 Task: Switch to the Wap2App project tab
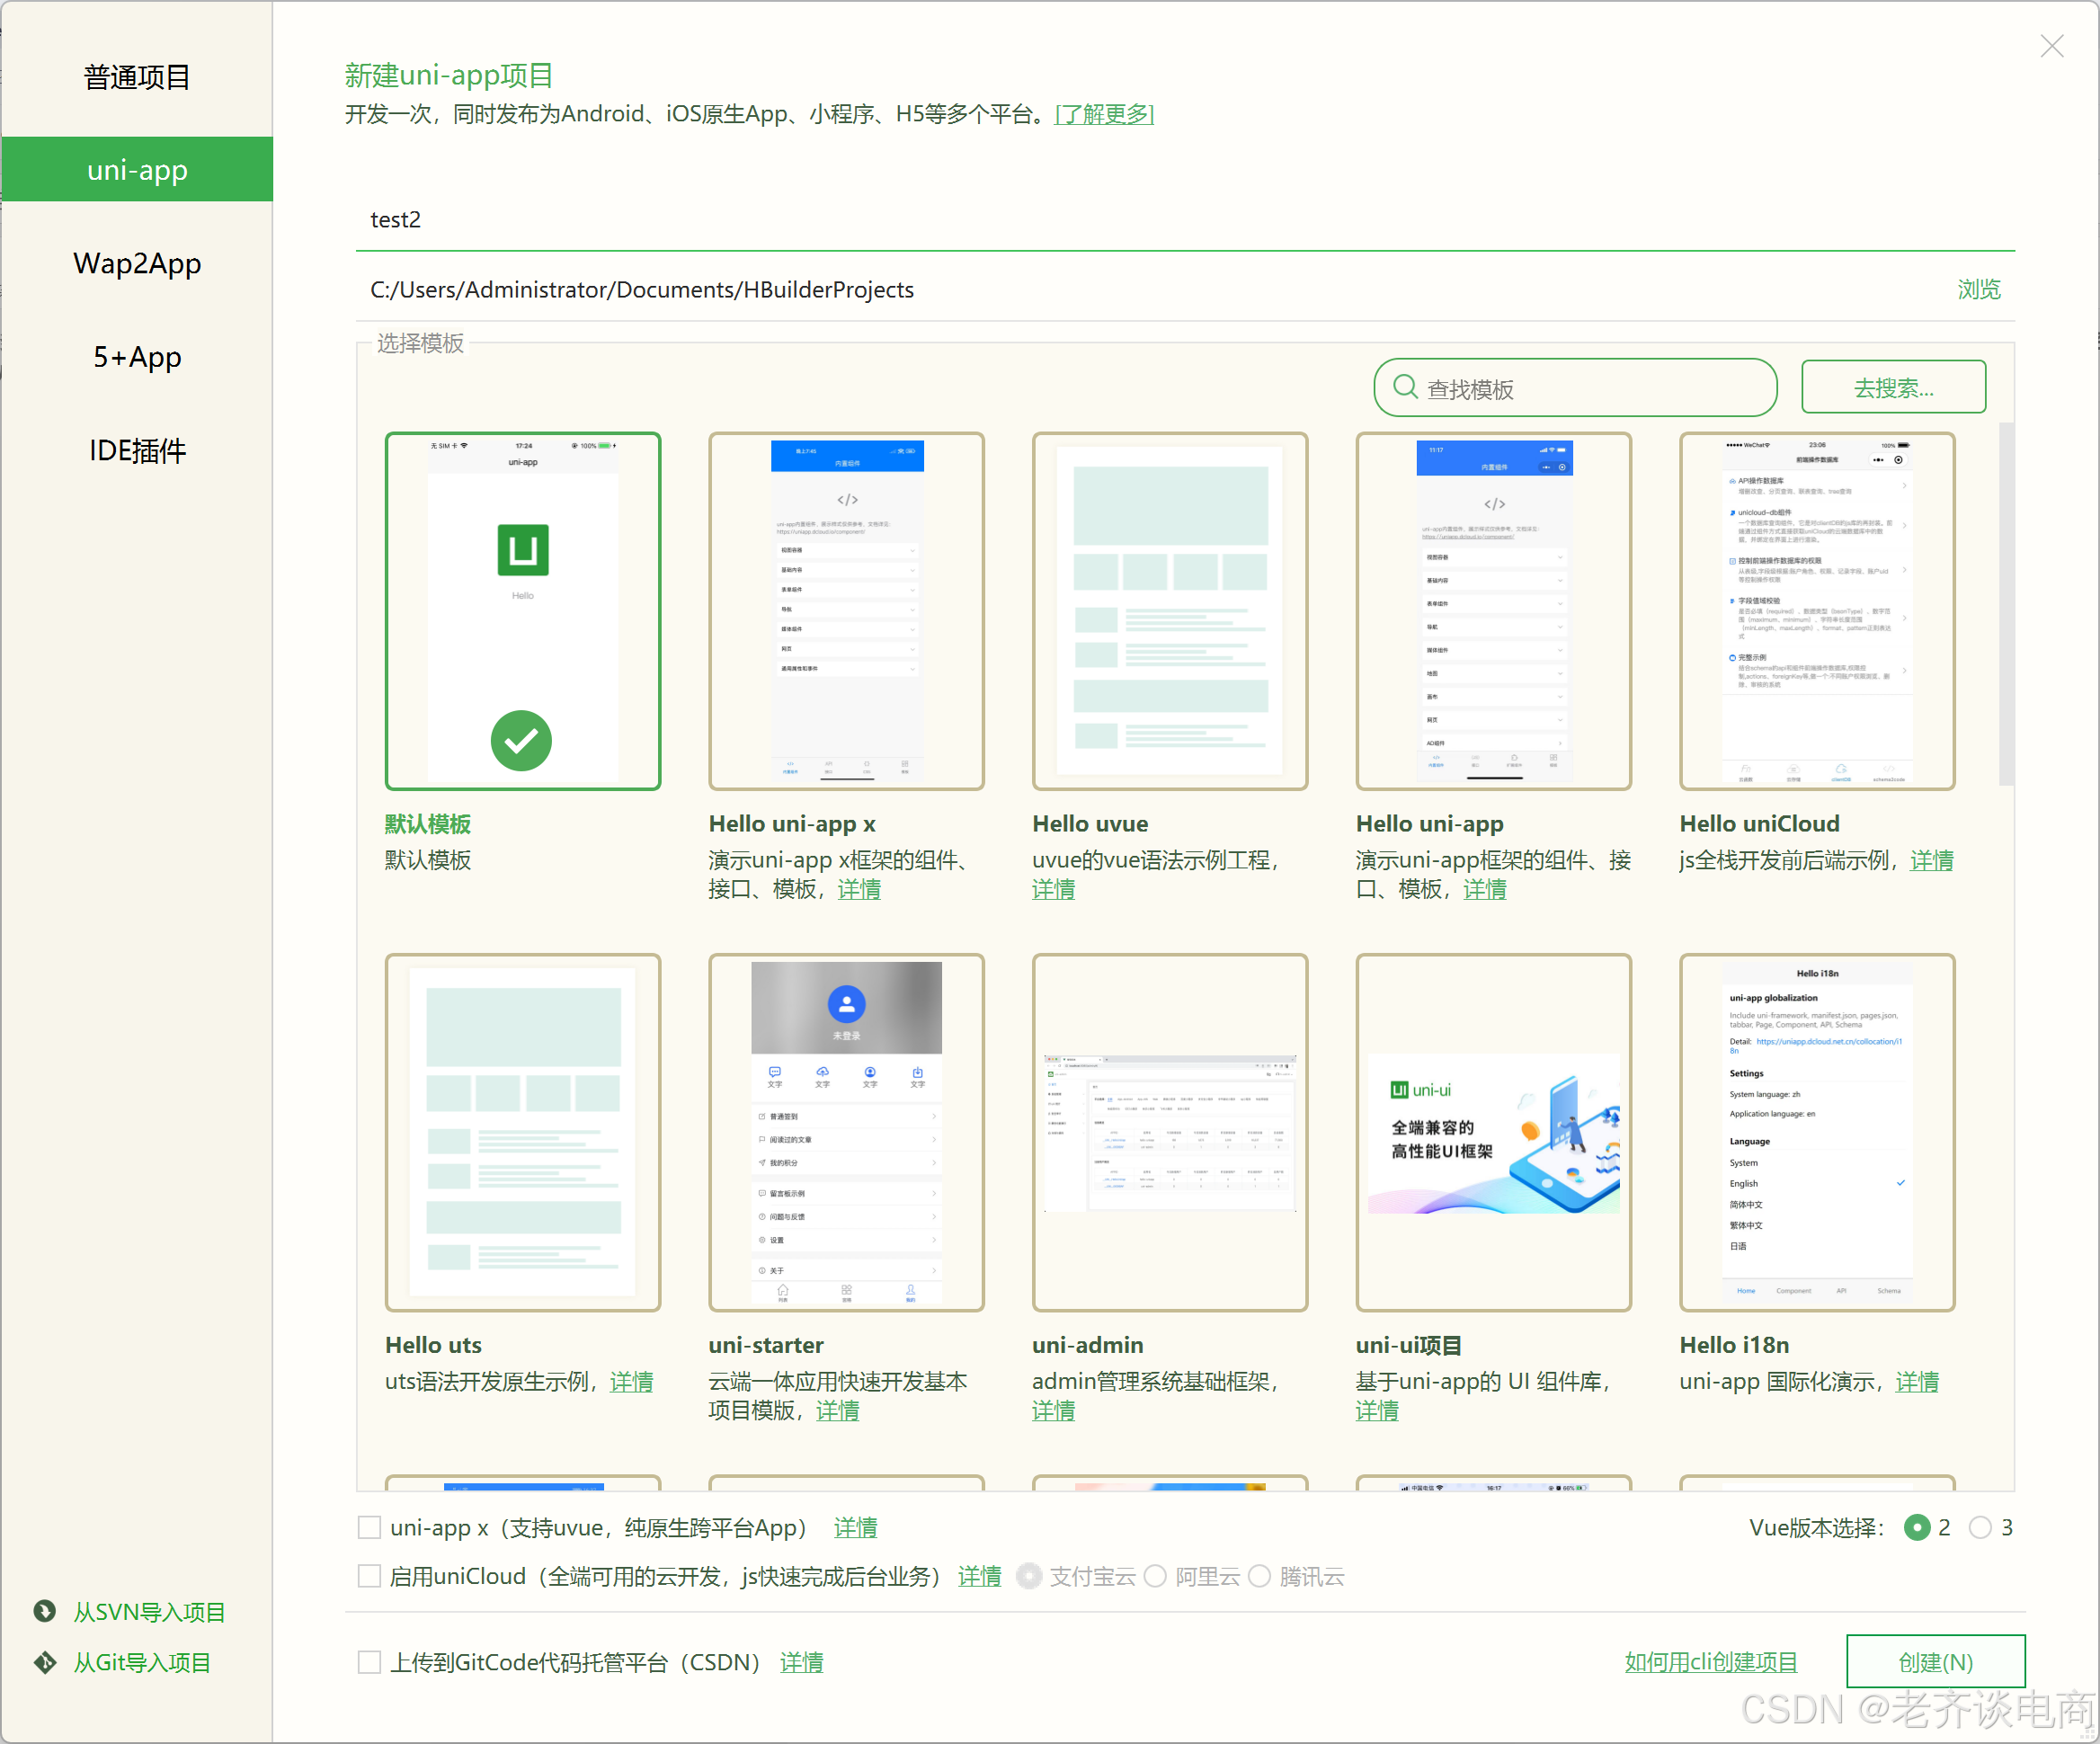[x=137, y=264]
